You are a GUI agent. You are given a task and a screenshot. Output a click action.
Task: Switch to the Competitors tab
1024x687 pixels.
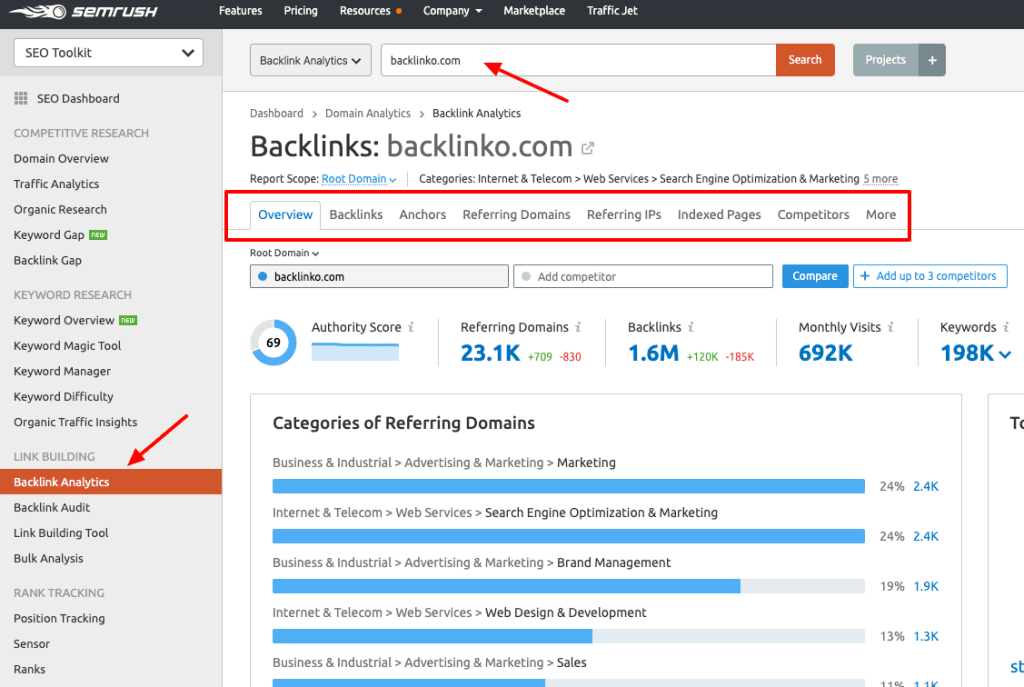813,215
